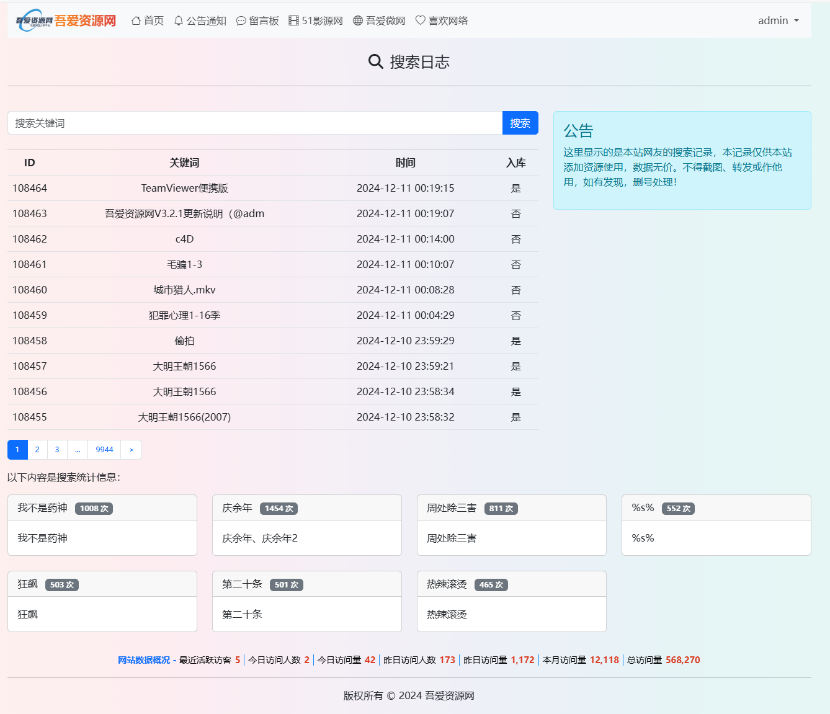Click the TeamViewer便携版 keyword
The image size is (830, 714).
[184, 188]
